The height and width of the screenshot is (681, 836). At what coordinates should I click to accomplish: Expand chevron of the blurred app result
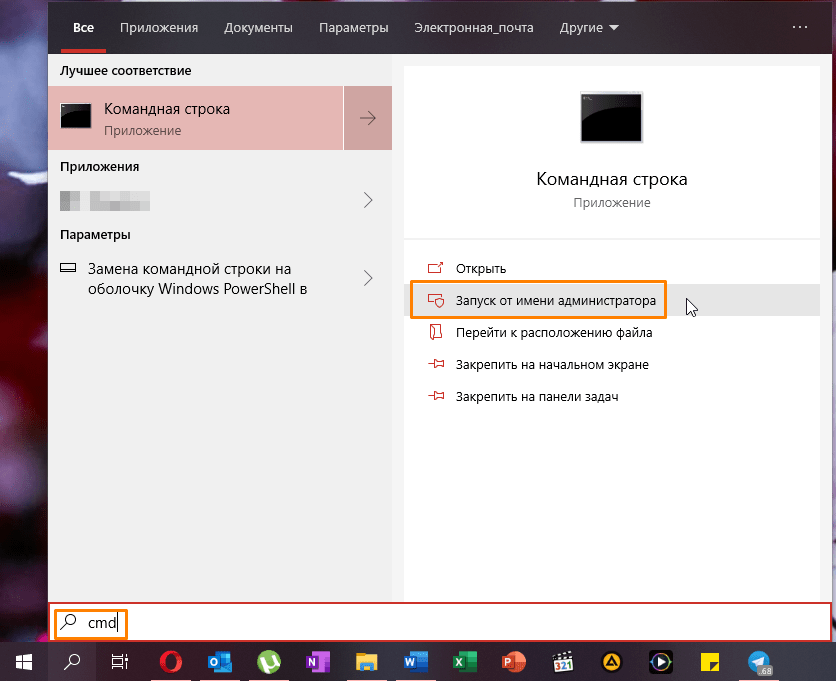pyautogui.click(x=368, y=201)
